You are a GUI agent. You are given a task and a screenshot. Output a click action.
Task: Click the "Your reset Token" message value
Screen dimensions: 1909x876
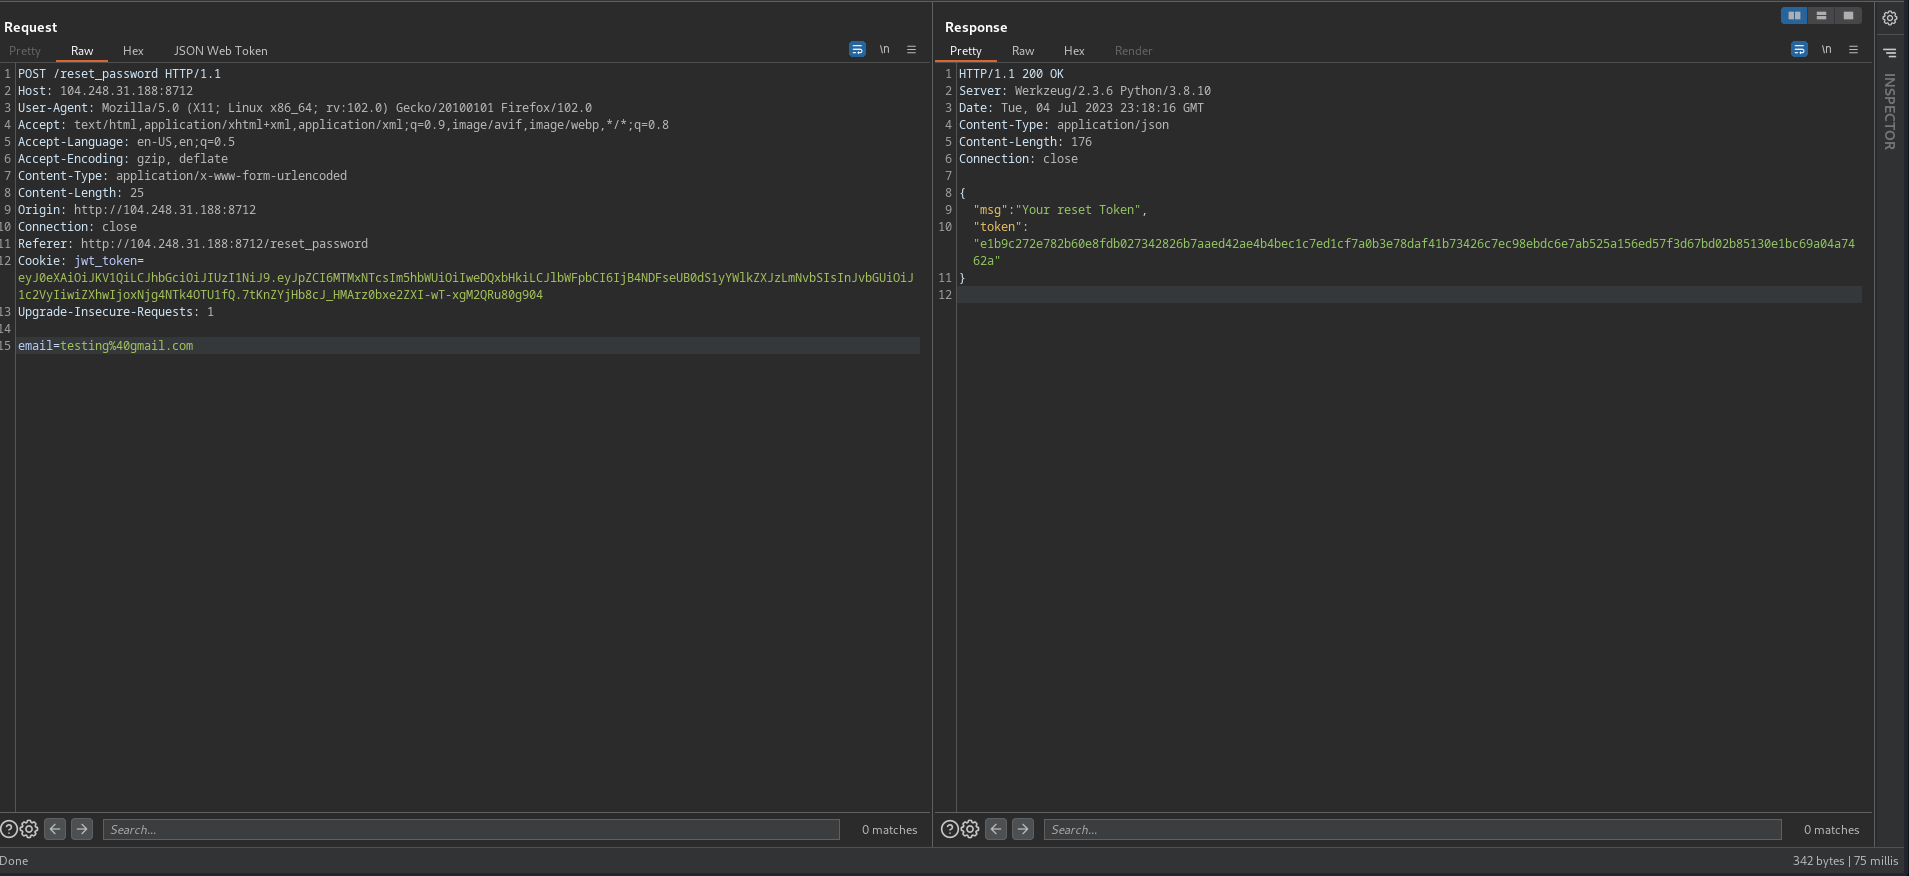pyautogui.click(x=1078, y=210)
